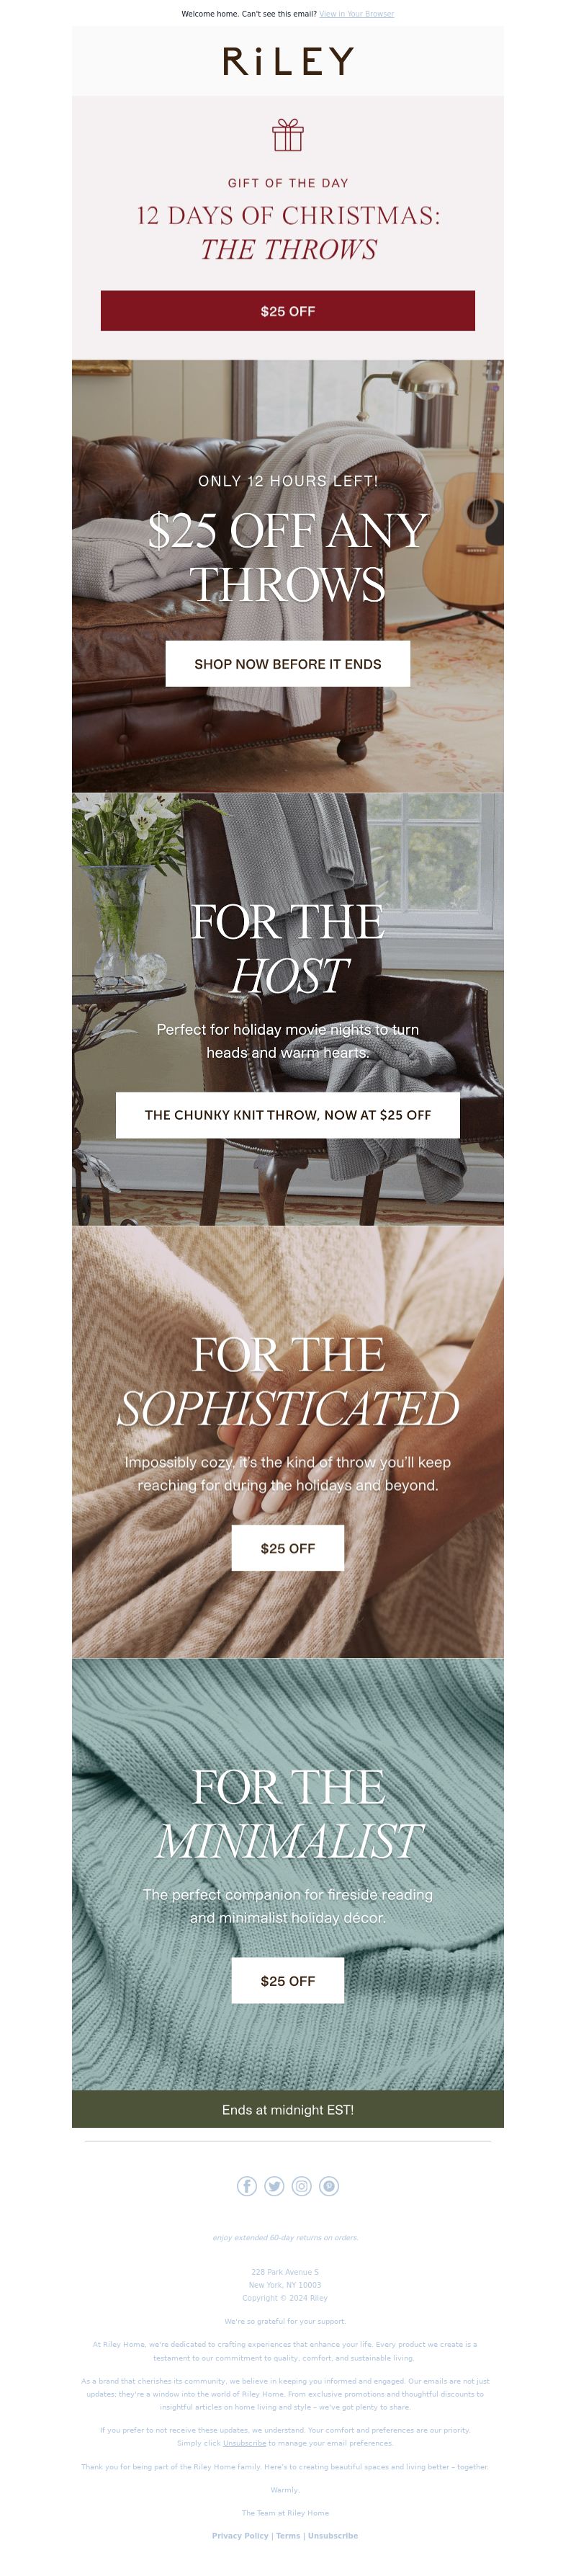Open the Riley Facebook page icon
576x2576 pixels.
[247, 2186]
